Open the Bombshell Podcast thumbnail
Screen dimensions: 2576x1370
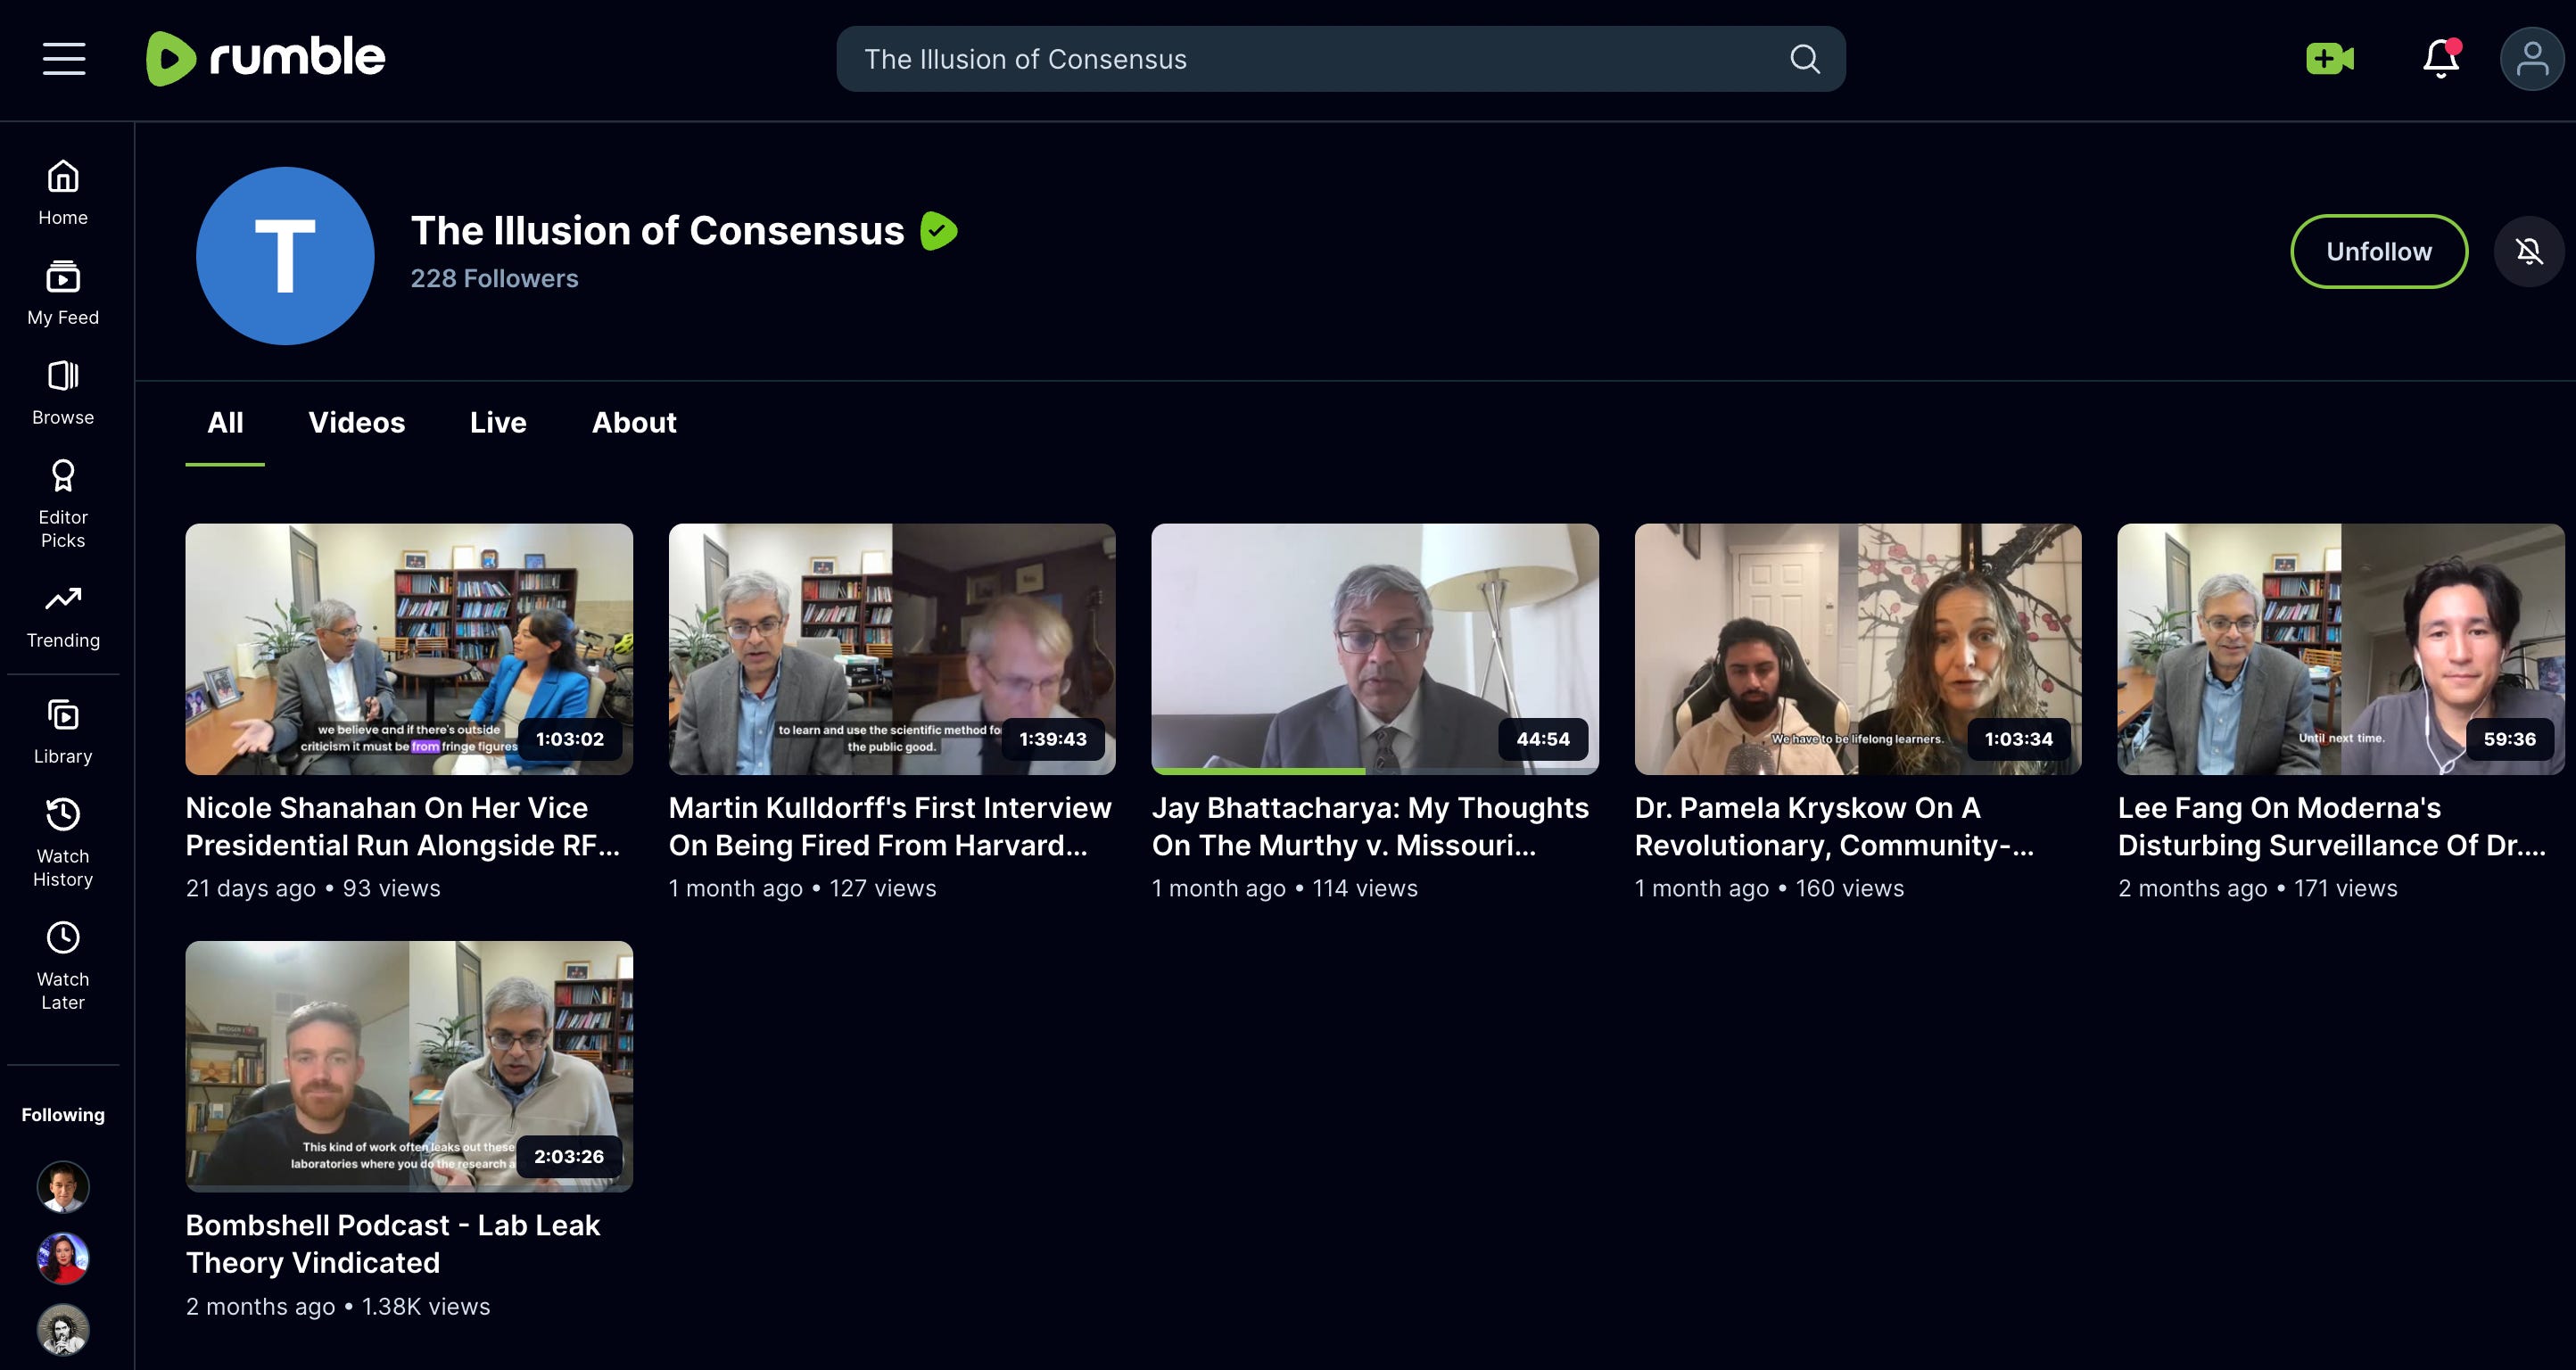click(409, 1066)
